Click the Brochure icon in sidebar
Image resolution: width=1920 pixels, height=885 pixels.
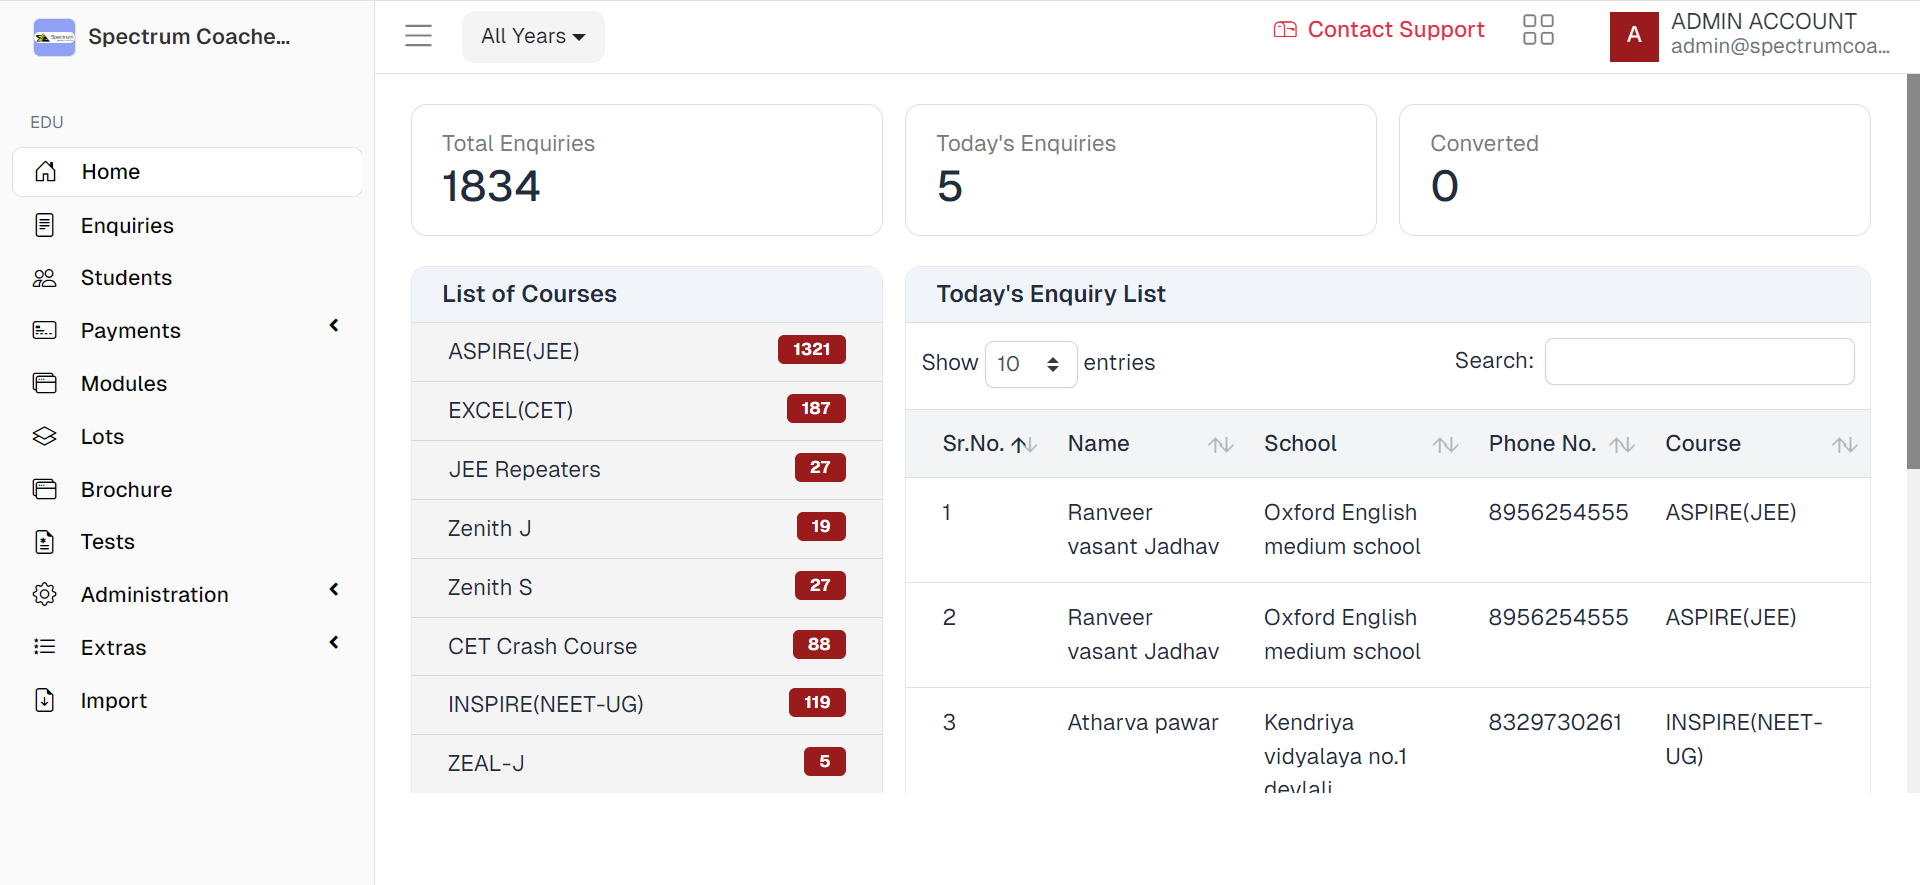click(45, 490)
